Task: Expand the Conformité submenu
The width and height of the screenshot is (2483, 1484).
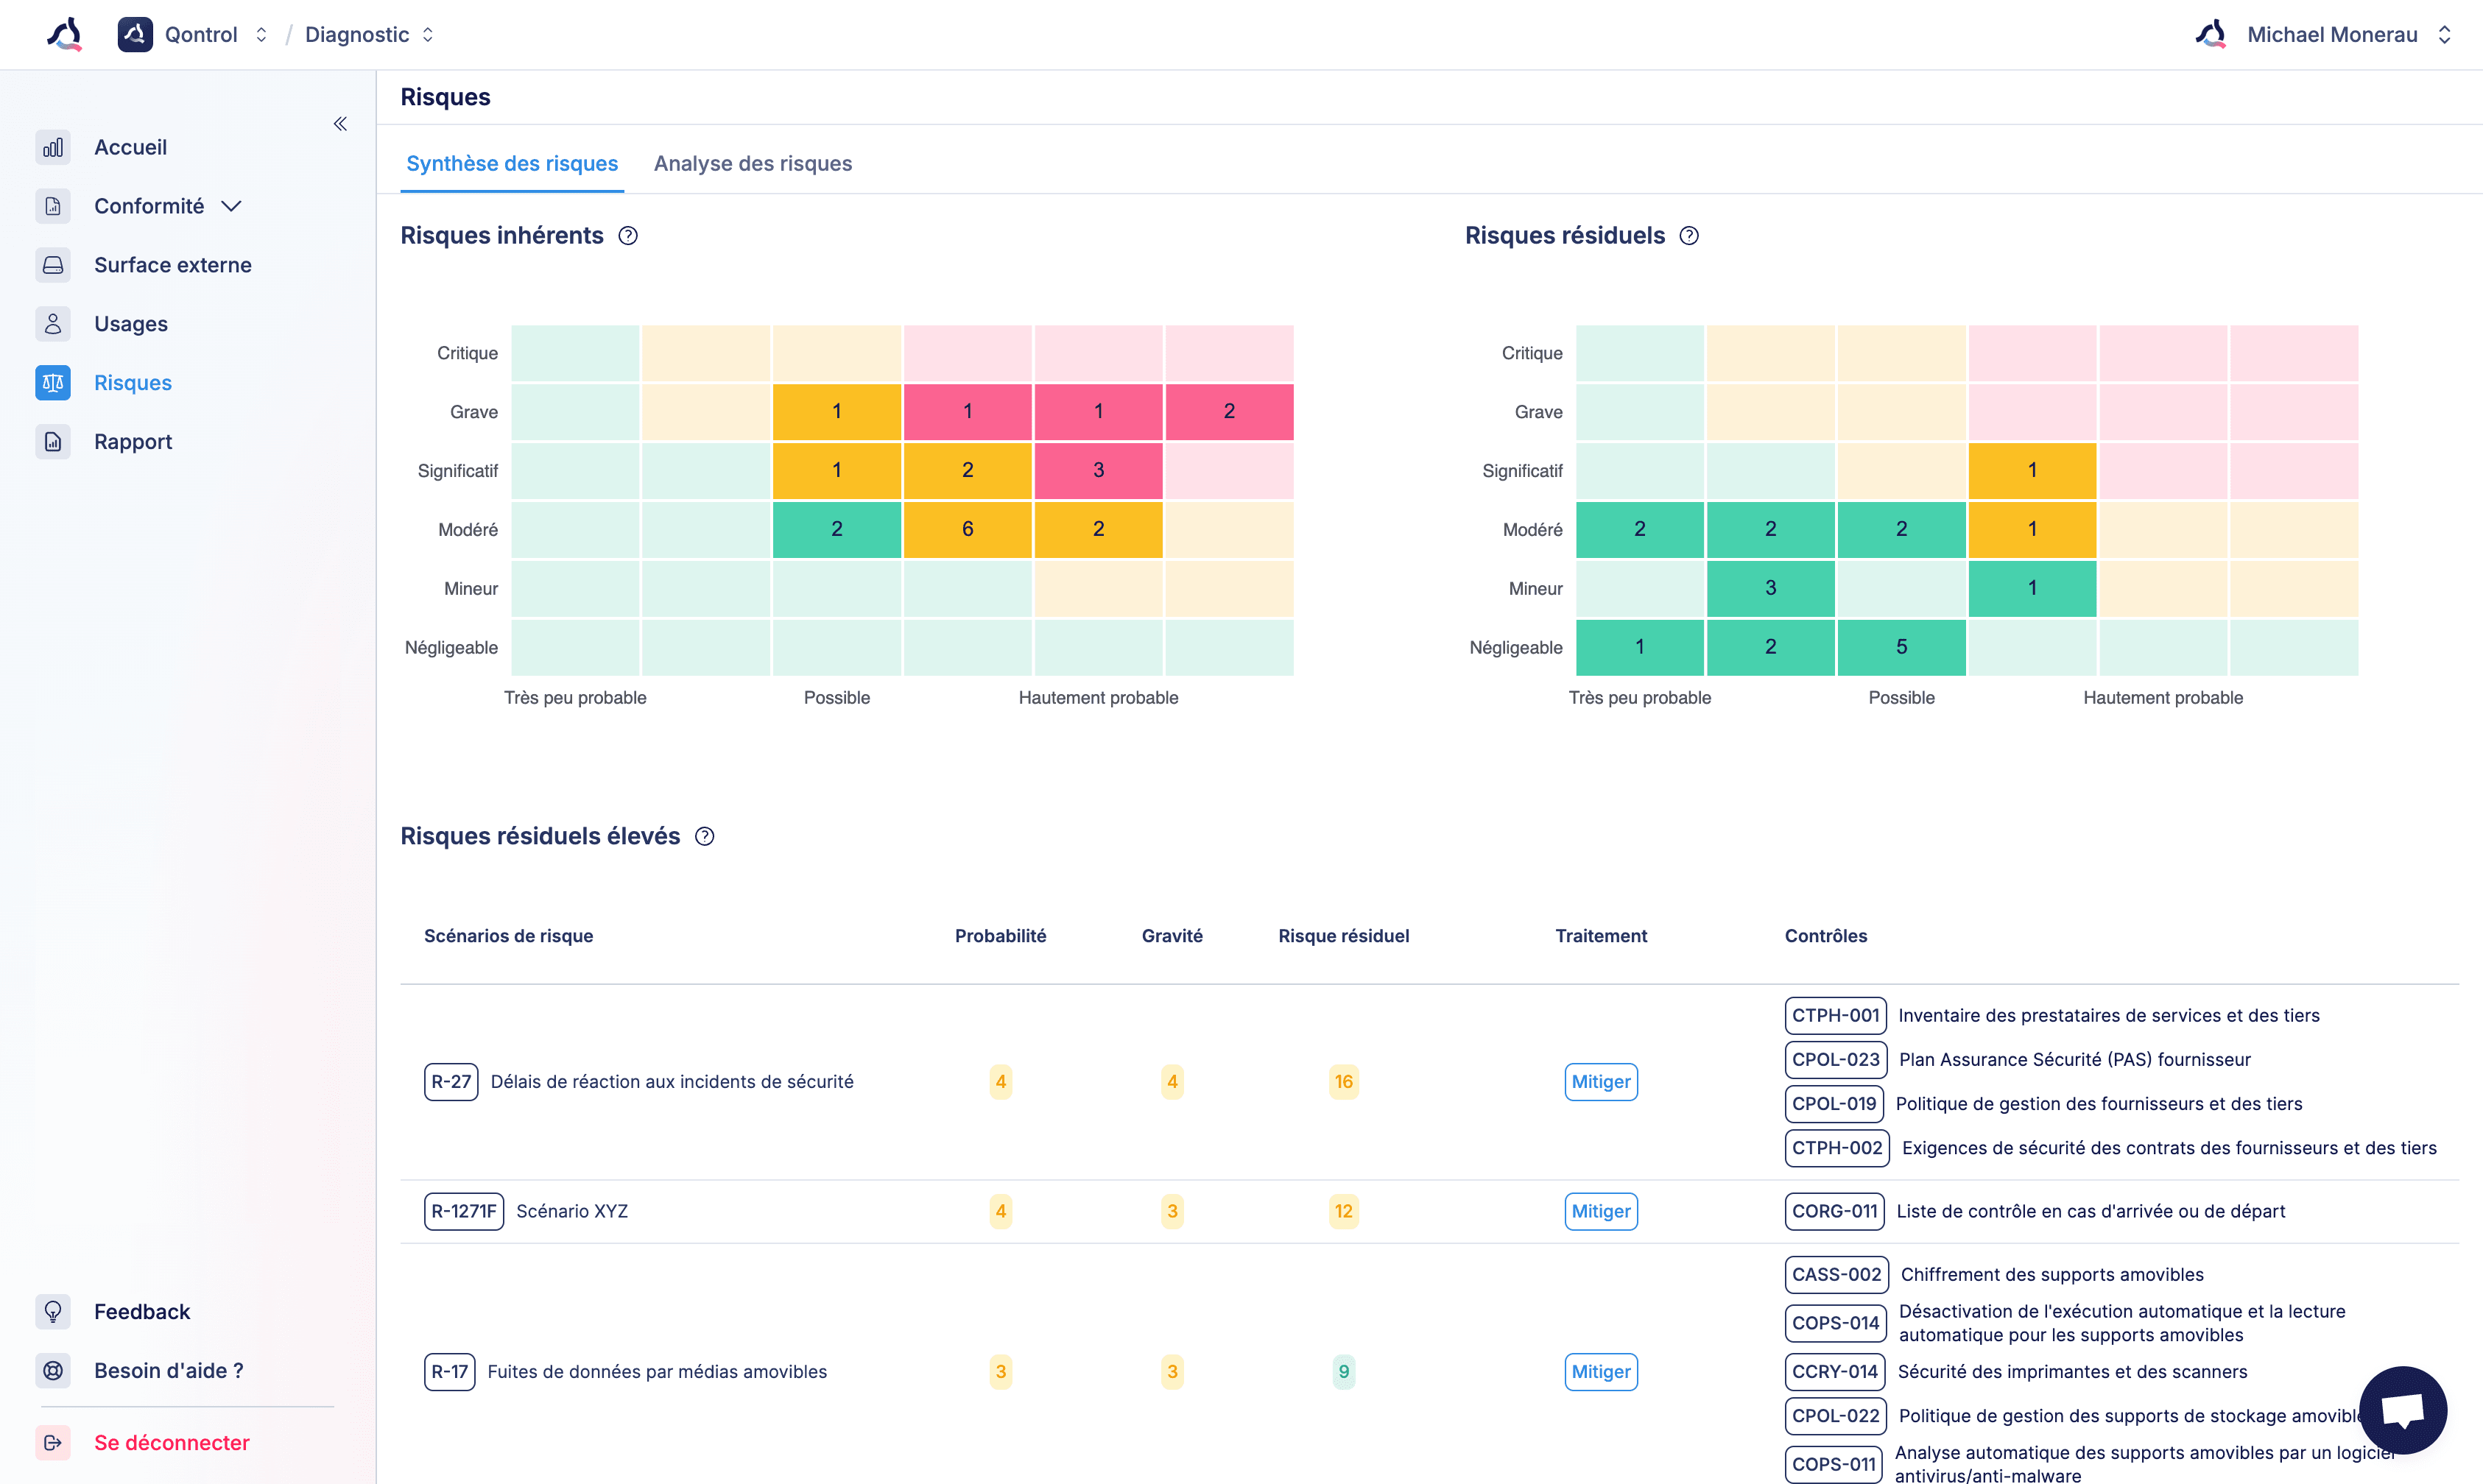Action: pos(231,206)
